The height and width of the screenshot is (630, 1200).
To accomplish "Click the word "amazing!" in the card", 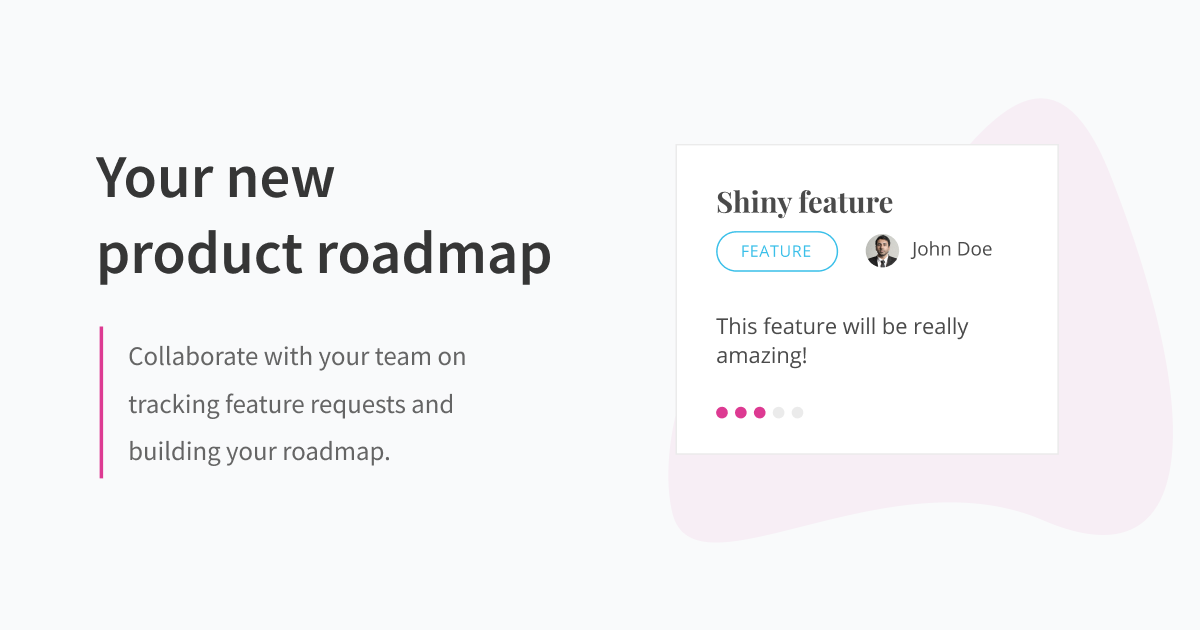I will (761, 356).
